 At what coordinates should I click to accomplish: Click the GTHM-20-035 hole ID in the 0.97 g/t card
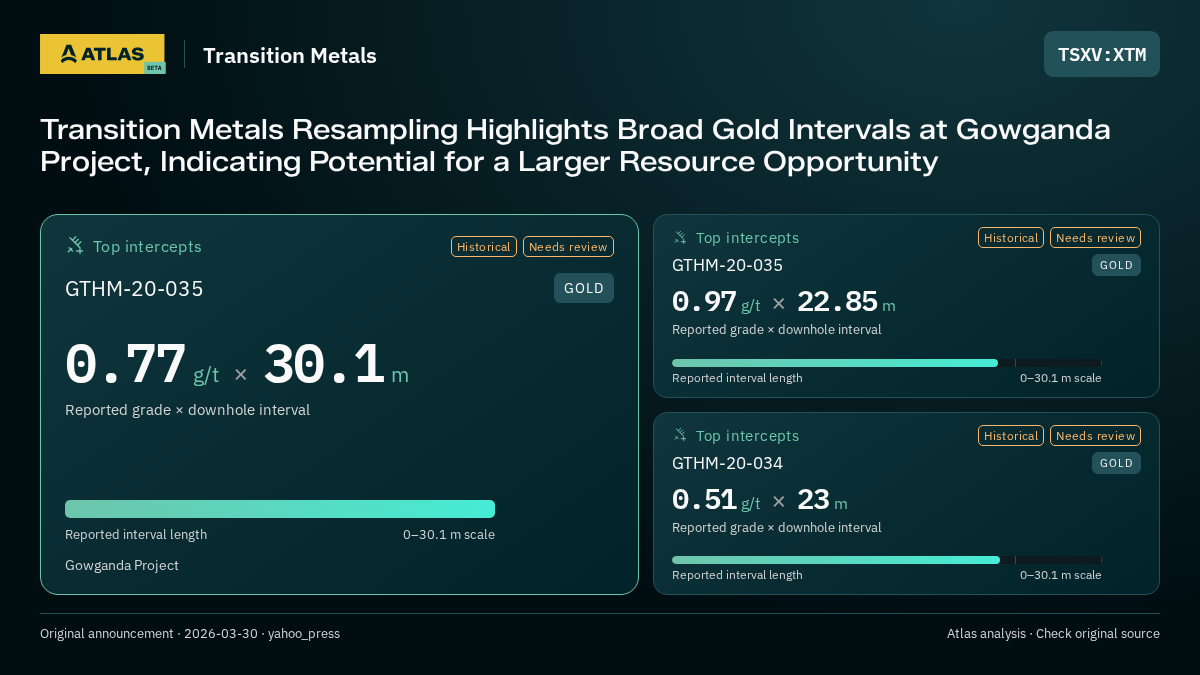pos(727,265)
